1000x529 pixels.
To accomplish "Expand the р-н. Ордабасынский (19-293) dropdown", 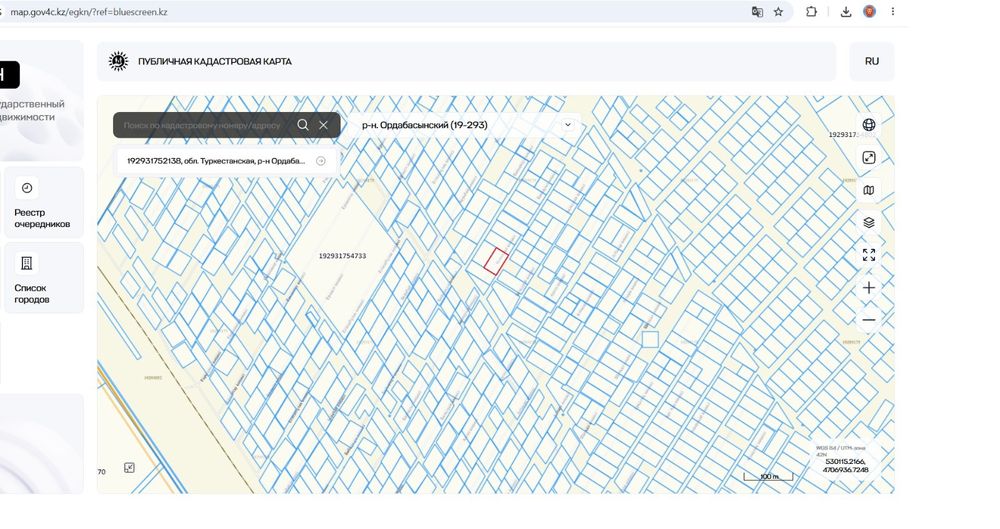I will pos(466,125).
